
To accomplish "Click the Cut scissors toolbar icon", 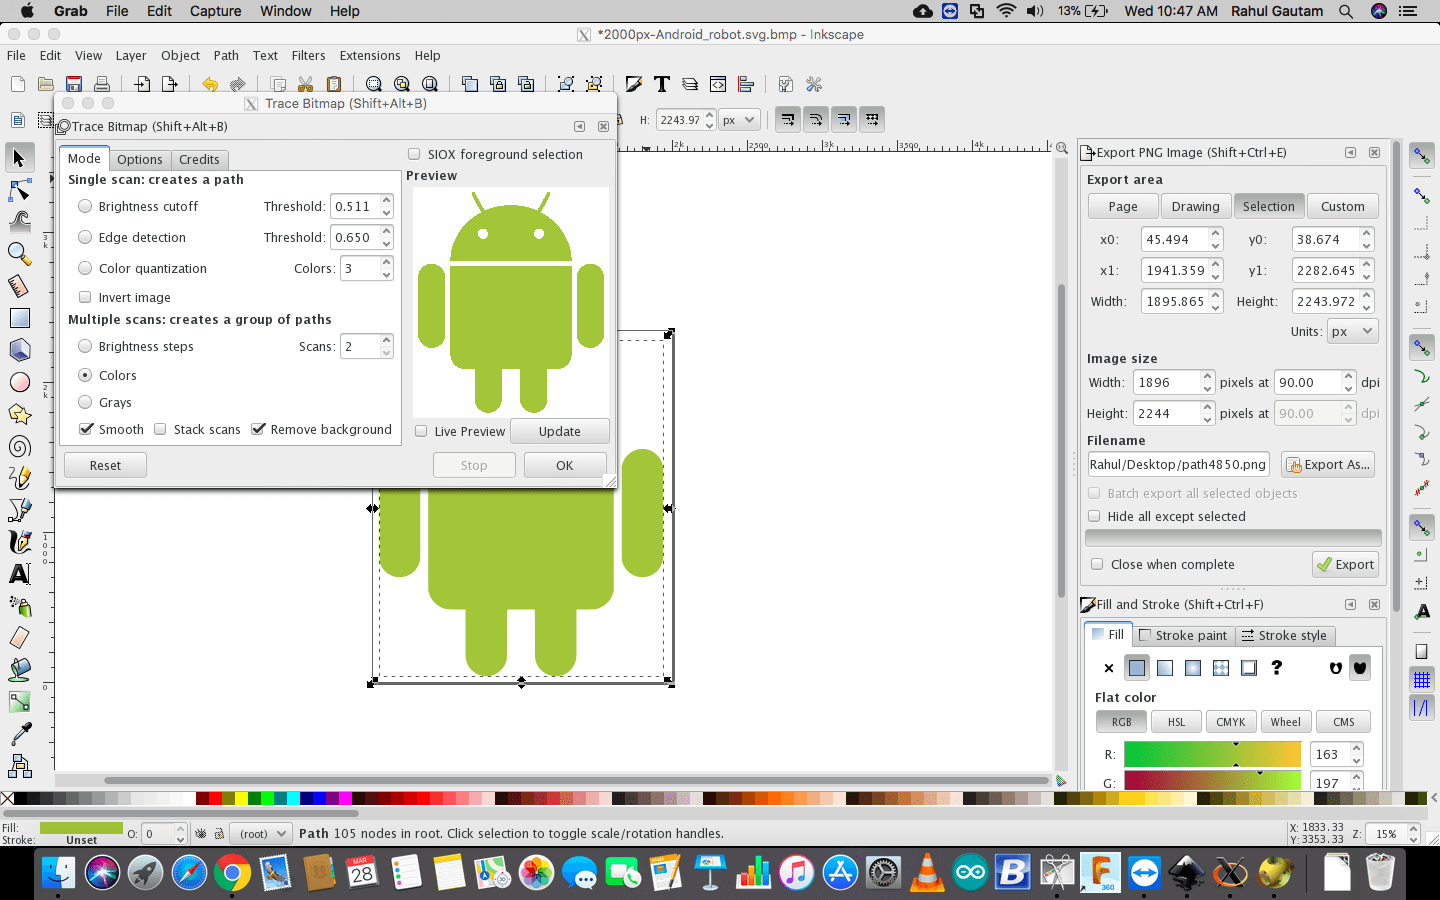I will click(x=306, y=84).
